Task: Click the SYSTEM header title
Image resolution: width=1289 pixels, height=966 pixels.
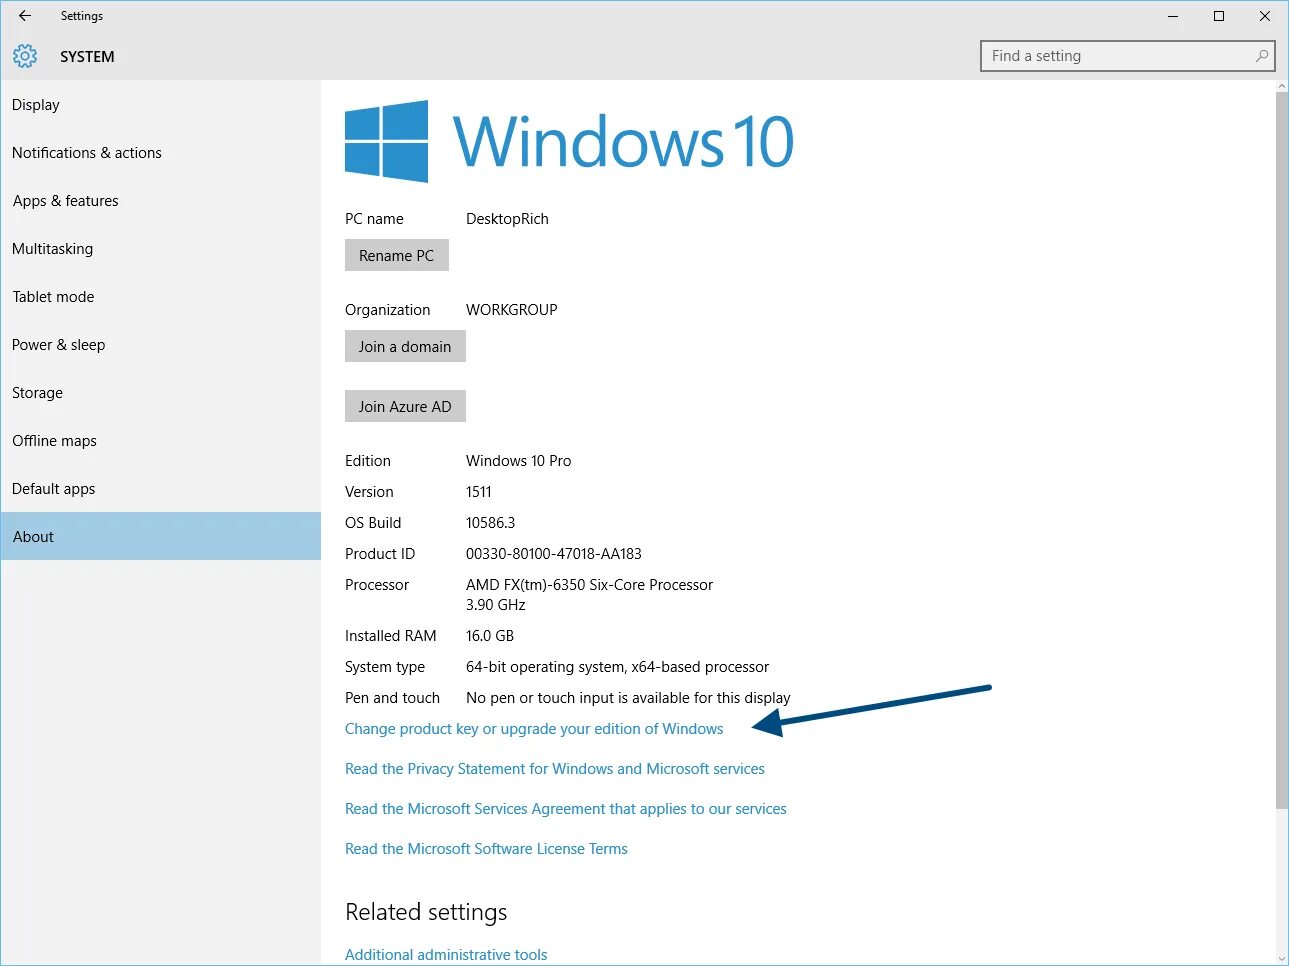Action: 87,57
